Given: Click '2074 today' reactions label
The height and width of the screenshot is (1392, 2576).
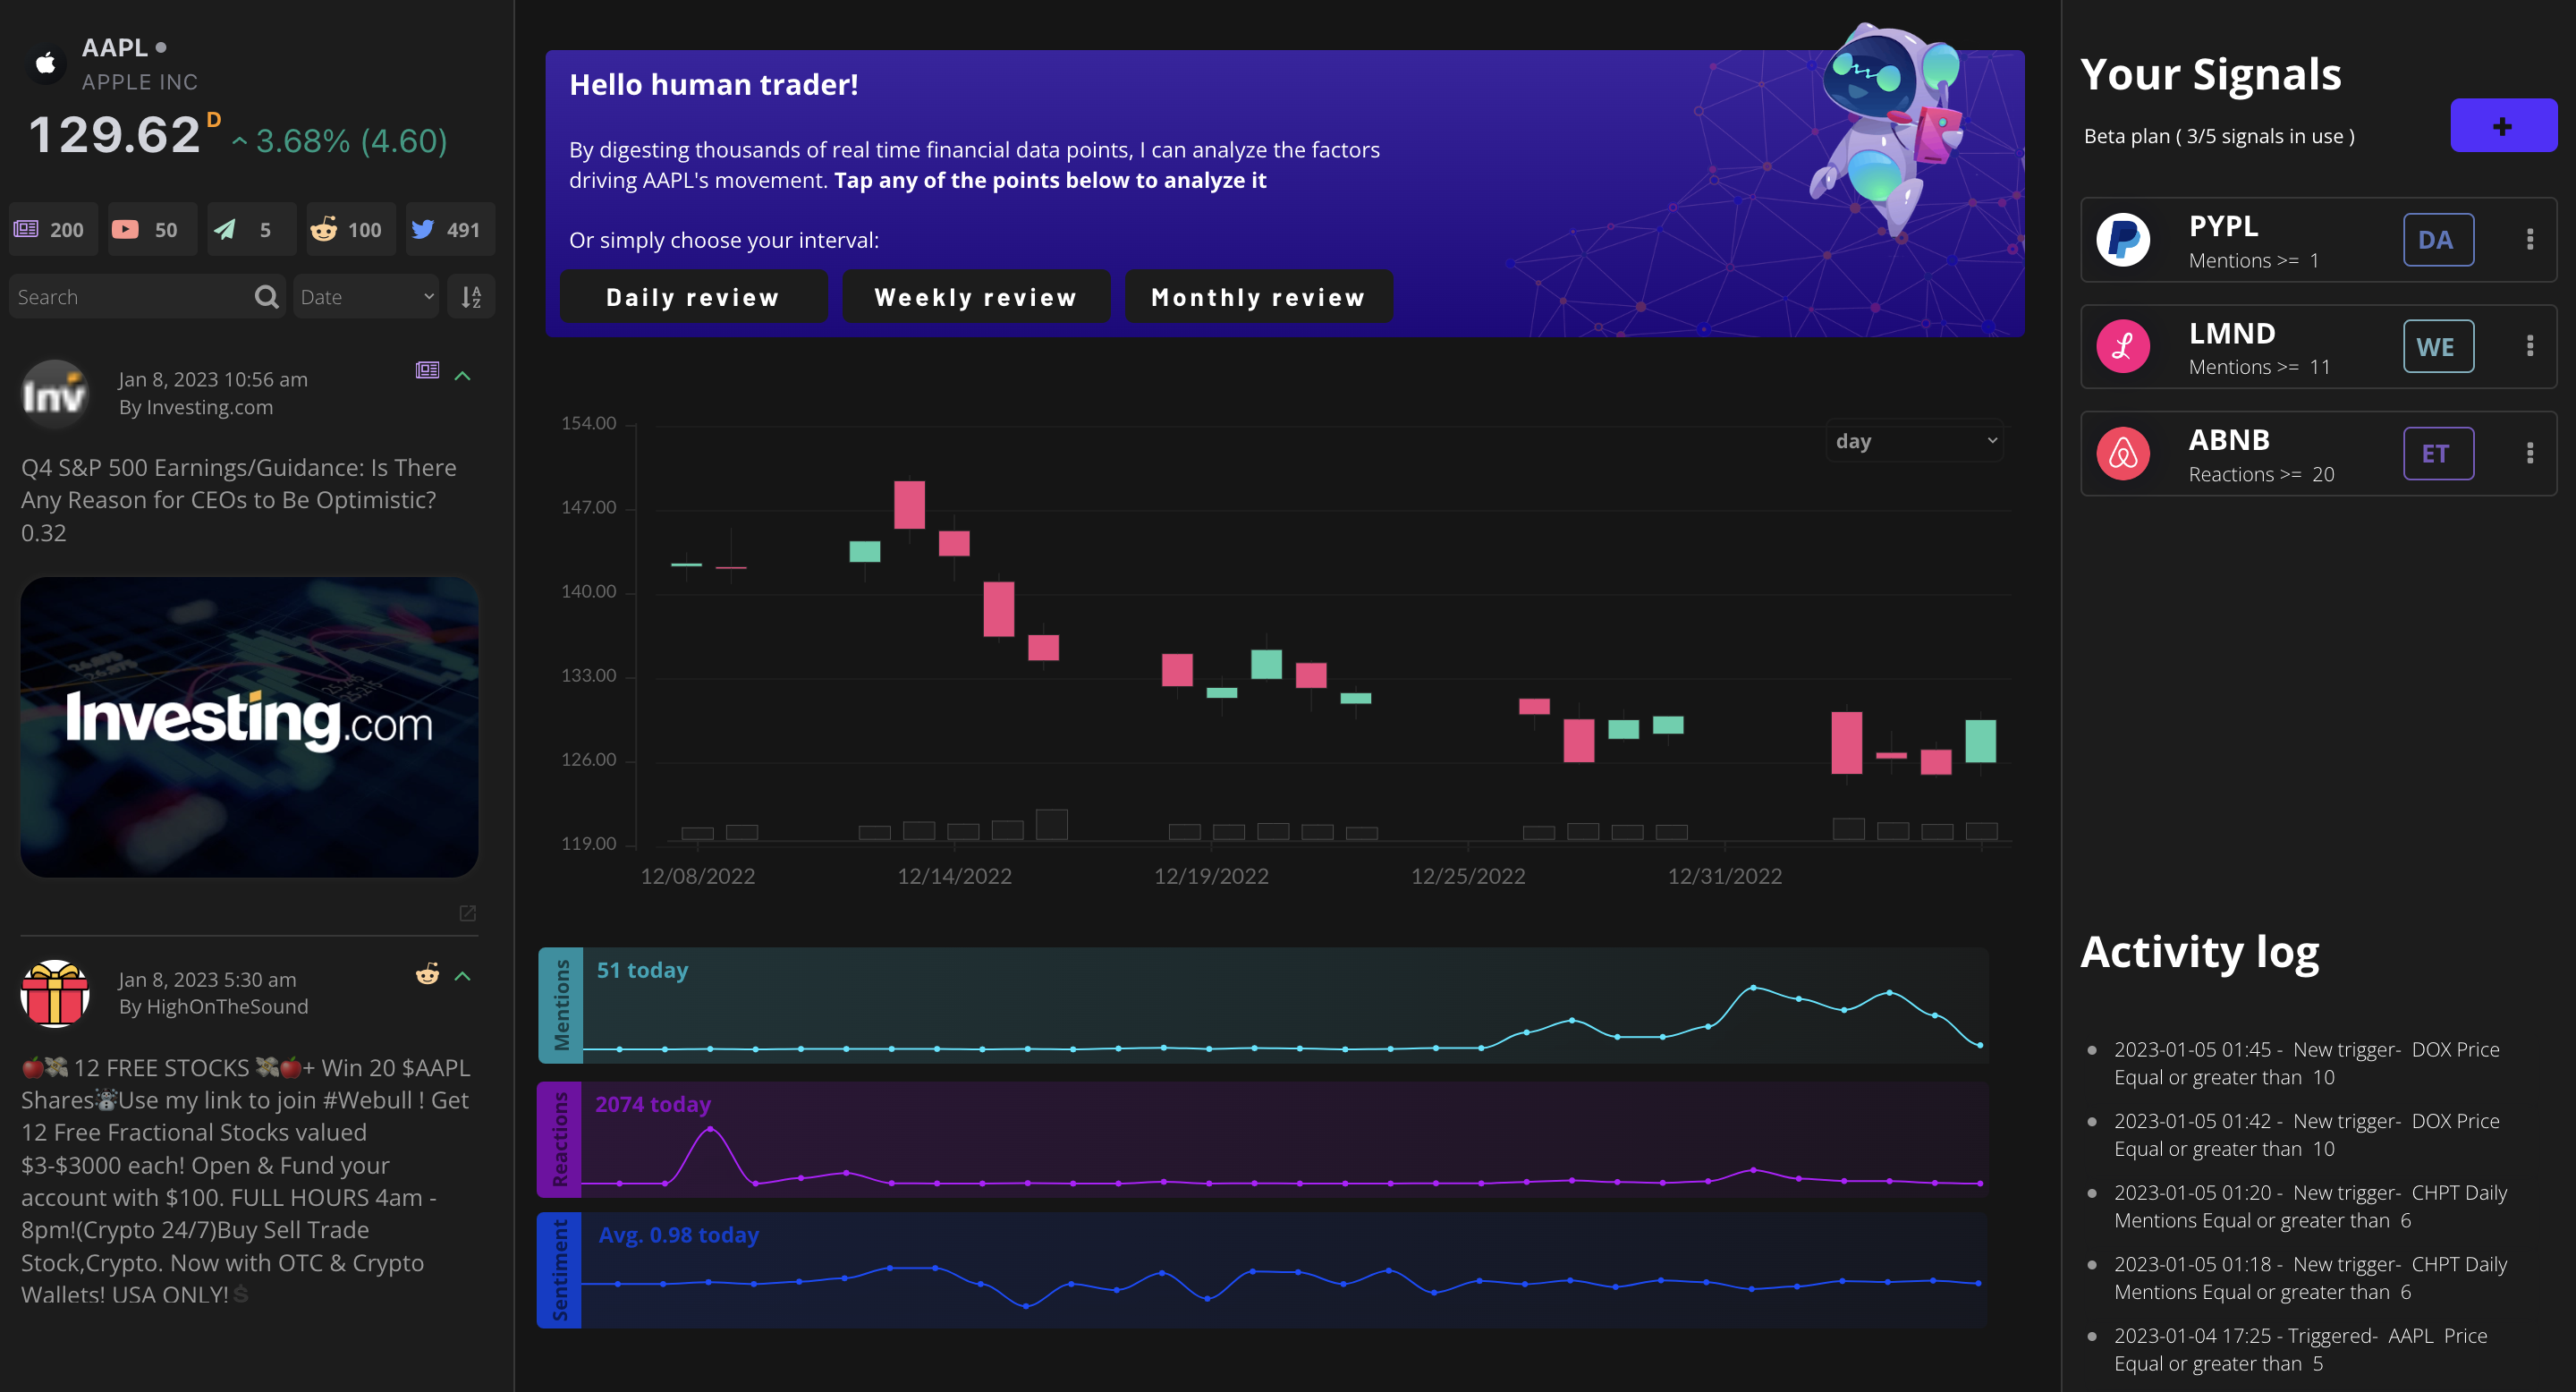Looking at the screenshot, I should [x=653, y=1105].
